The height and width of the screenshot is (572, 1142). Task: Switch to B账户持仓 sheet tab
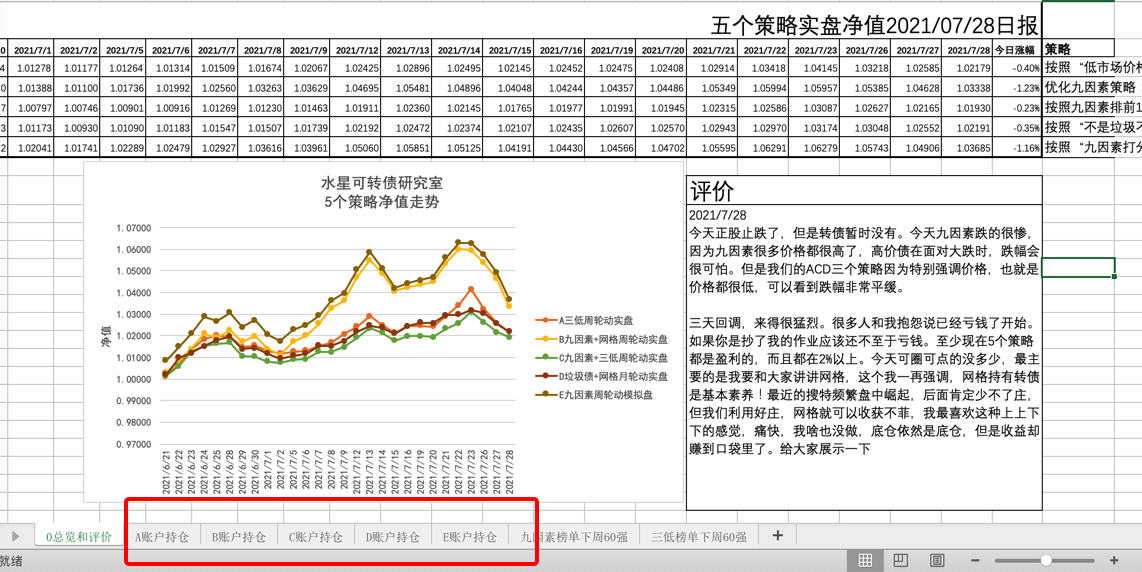(x=239, y=537)
